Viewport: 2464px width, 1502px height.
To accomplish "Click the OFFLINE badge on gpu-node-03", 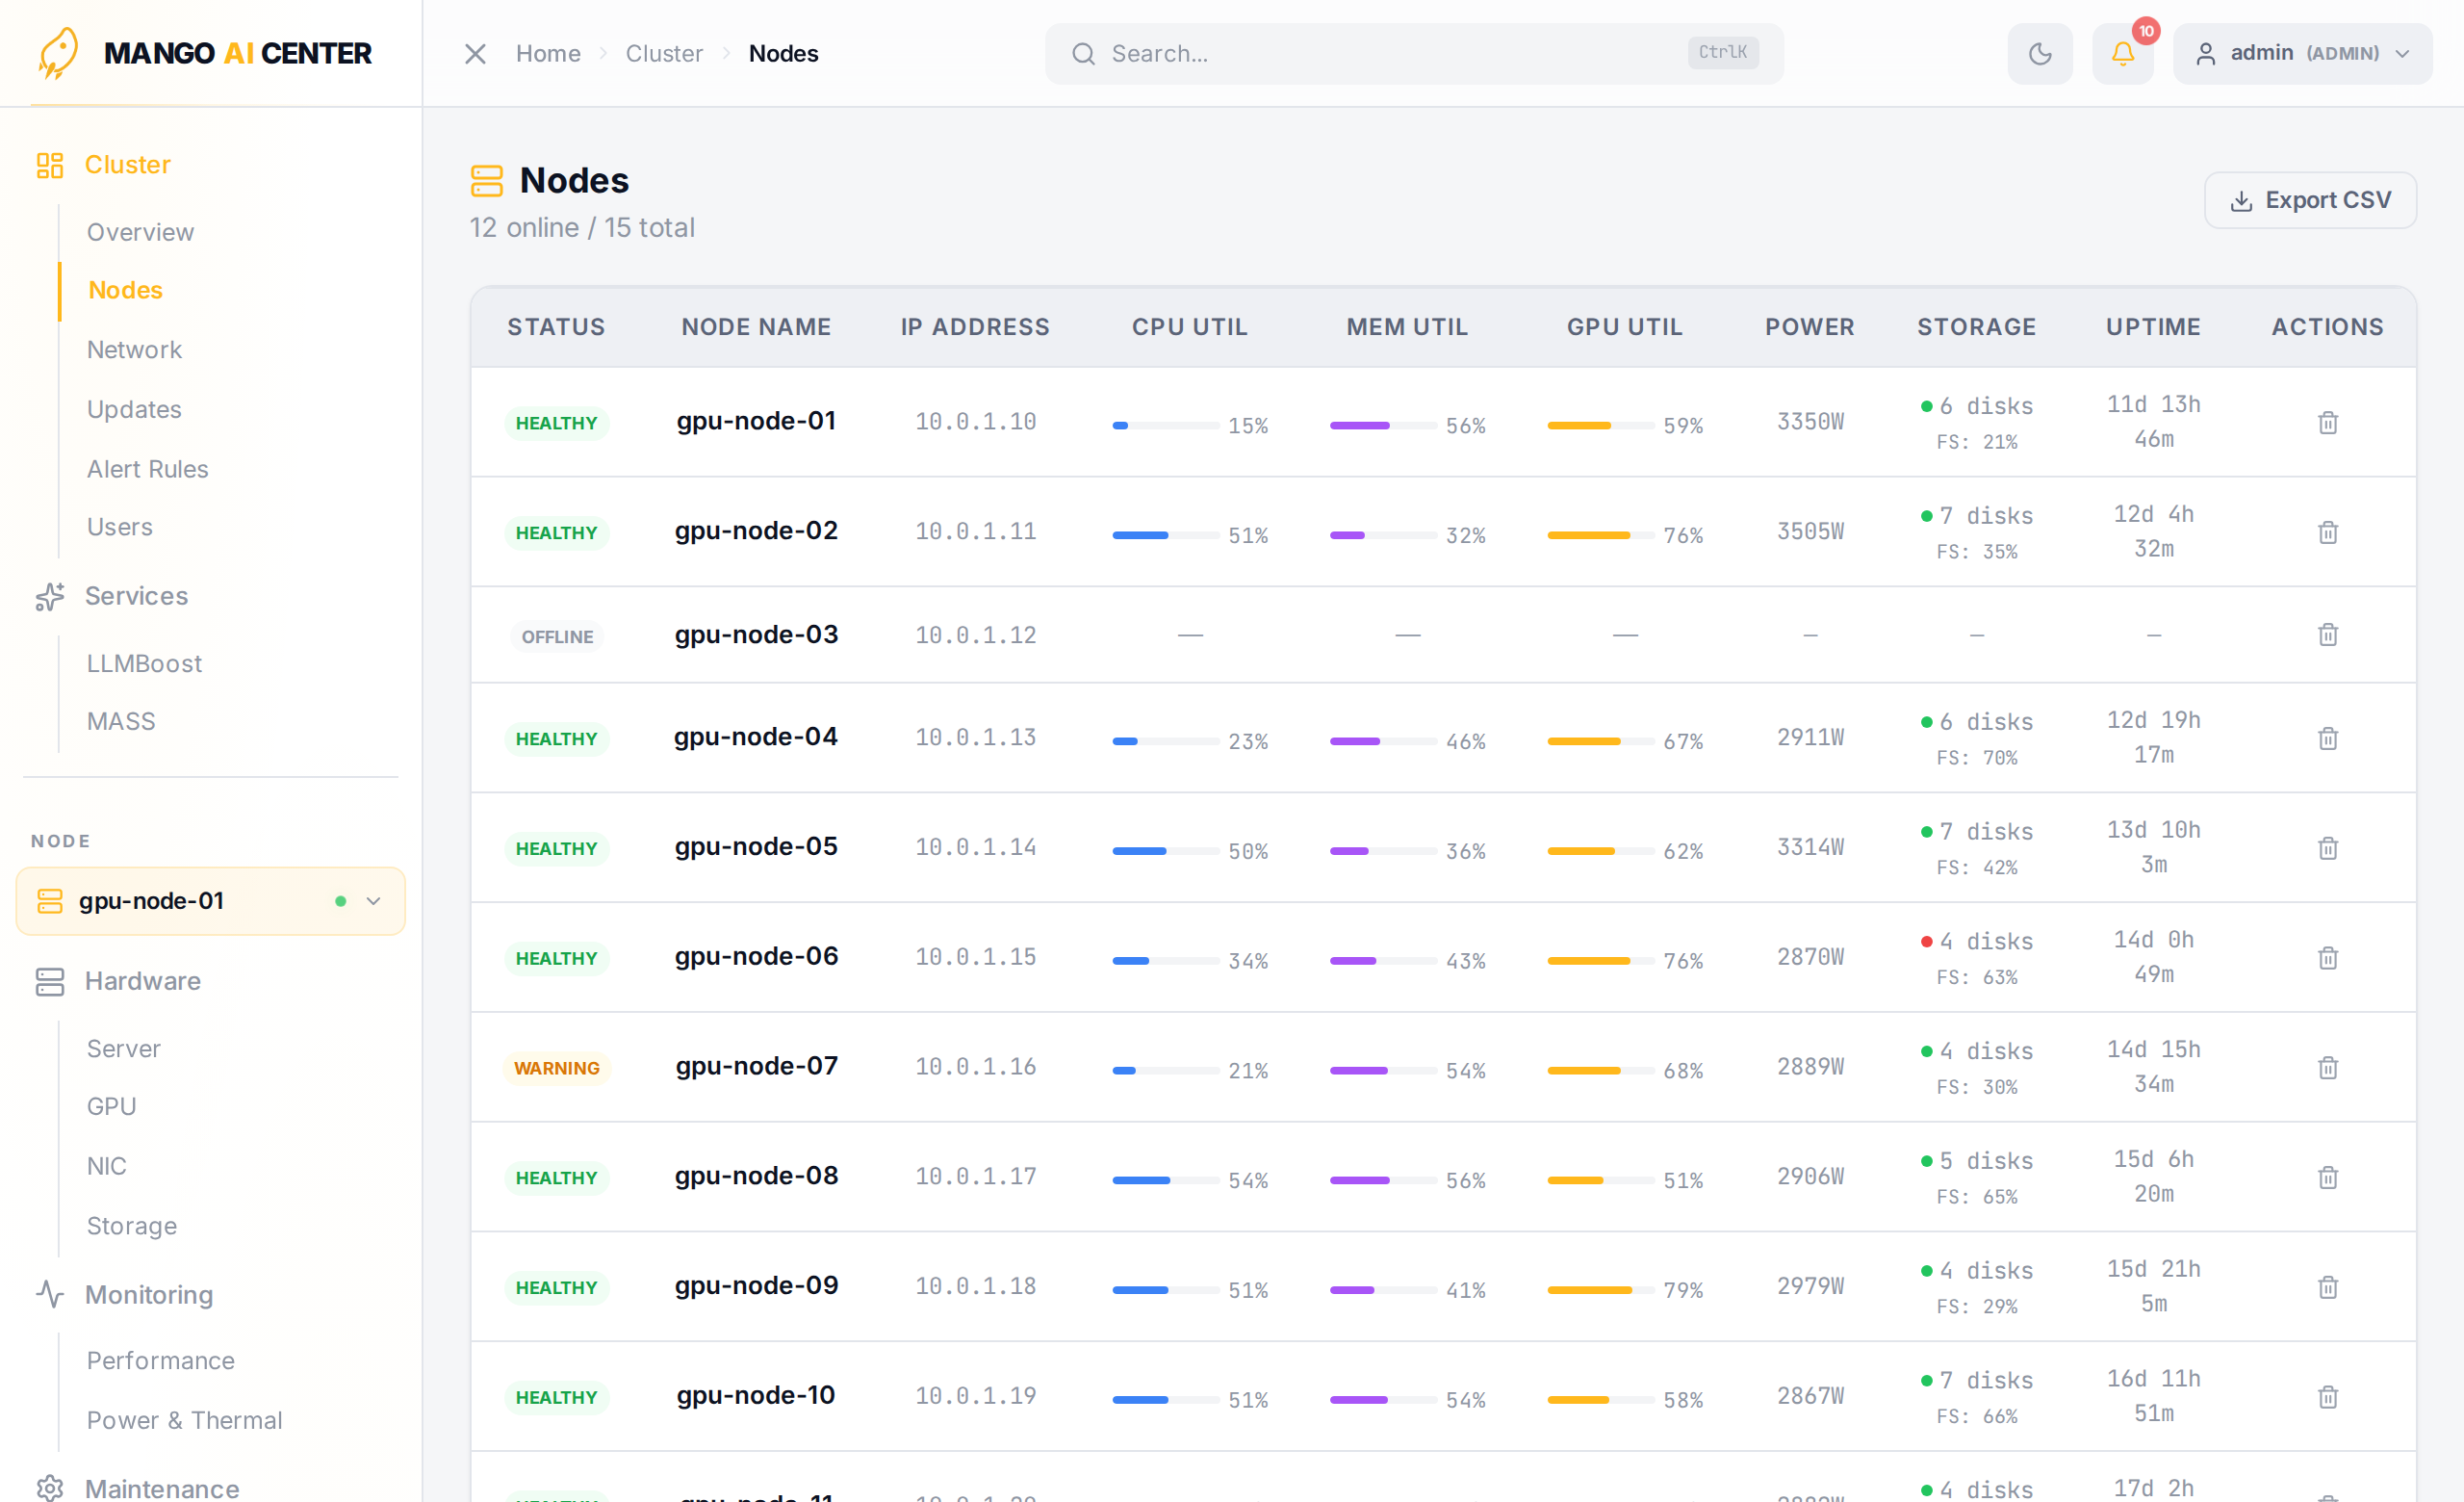I will point(557,637).
